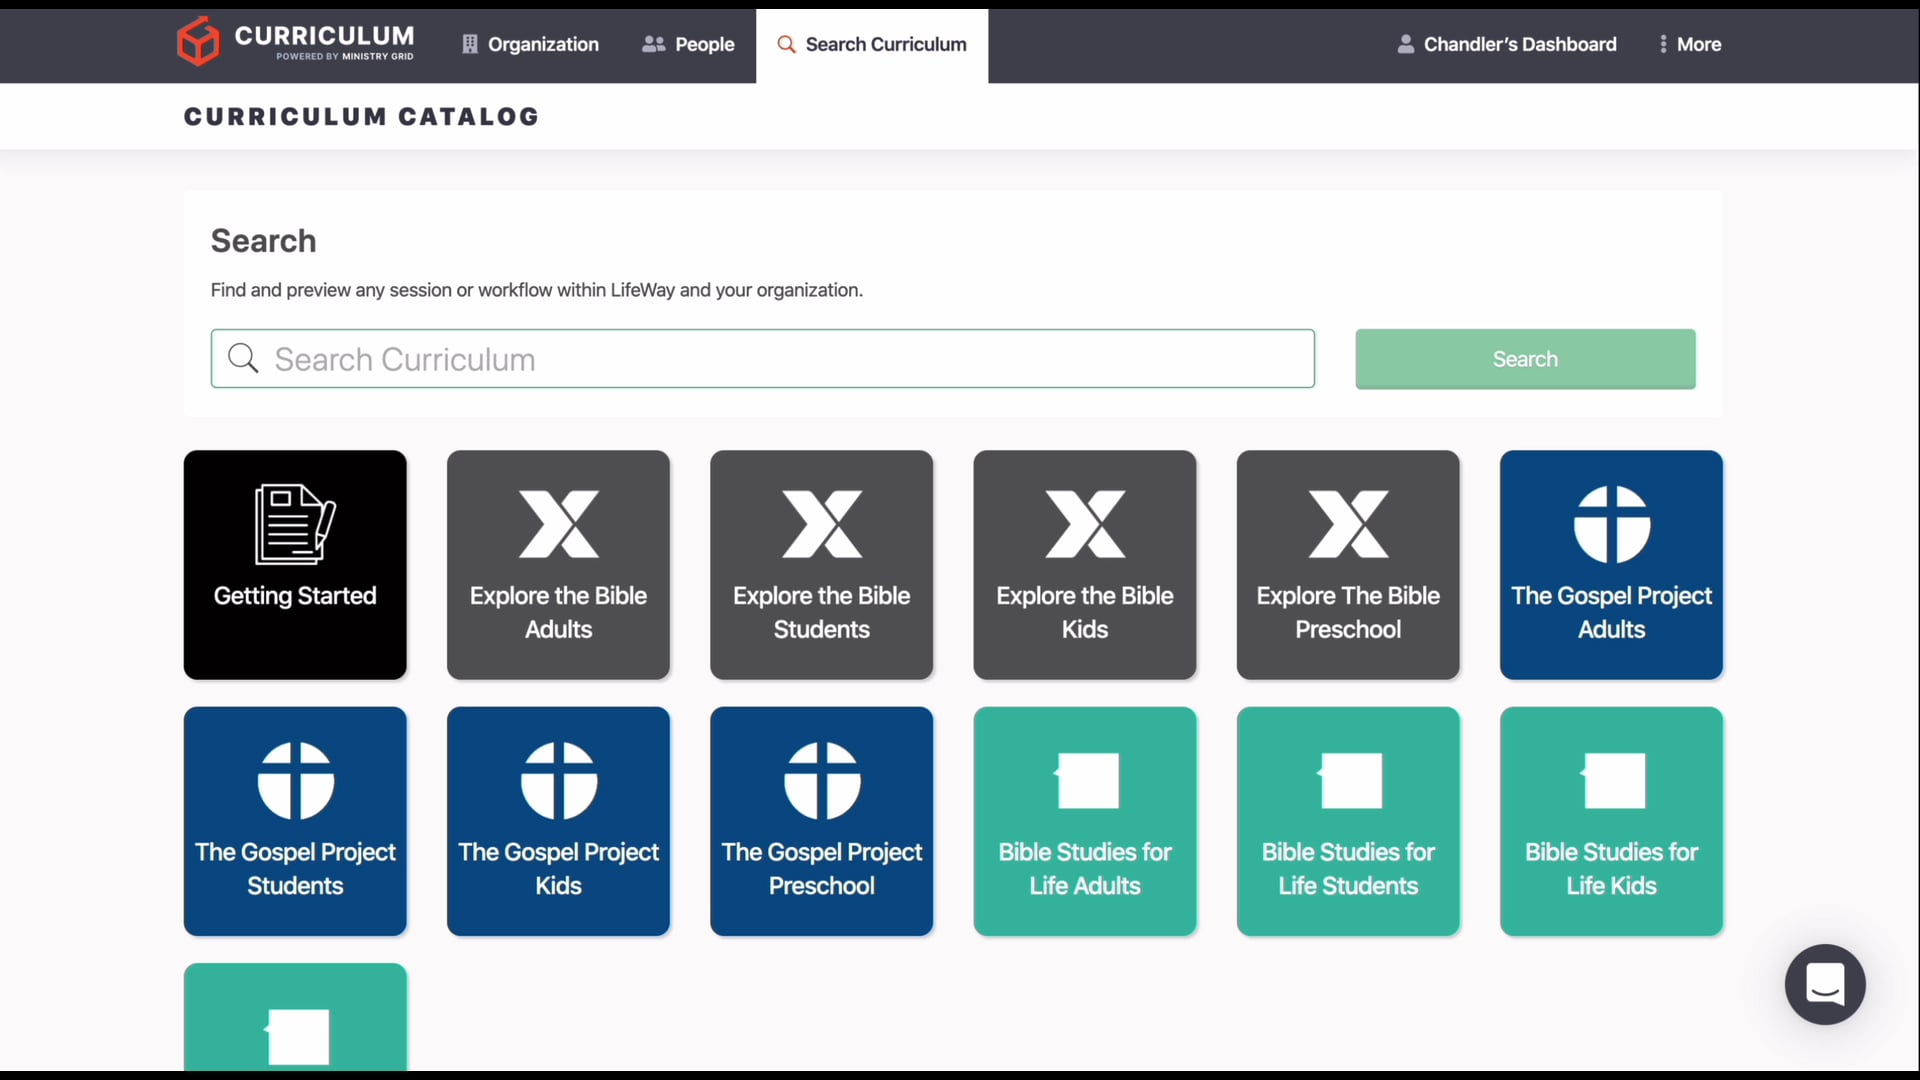Click the book icon on Bible Studies for Life Students
This screenshot has width=1920, height=1080.
pyautogui.click(x=1349, y=780)
